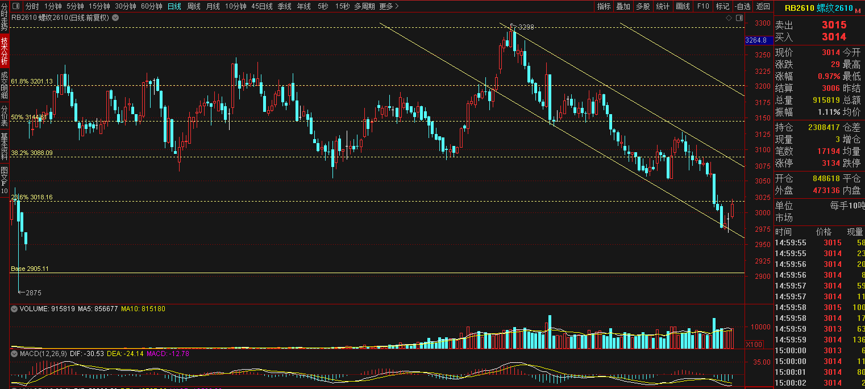Viewport: 865px width, 389px height.
Task: Click the 38.2% 3088.09 Fibonacci label
Action: [32, 153]
